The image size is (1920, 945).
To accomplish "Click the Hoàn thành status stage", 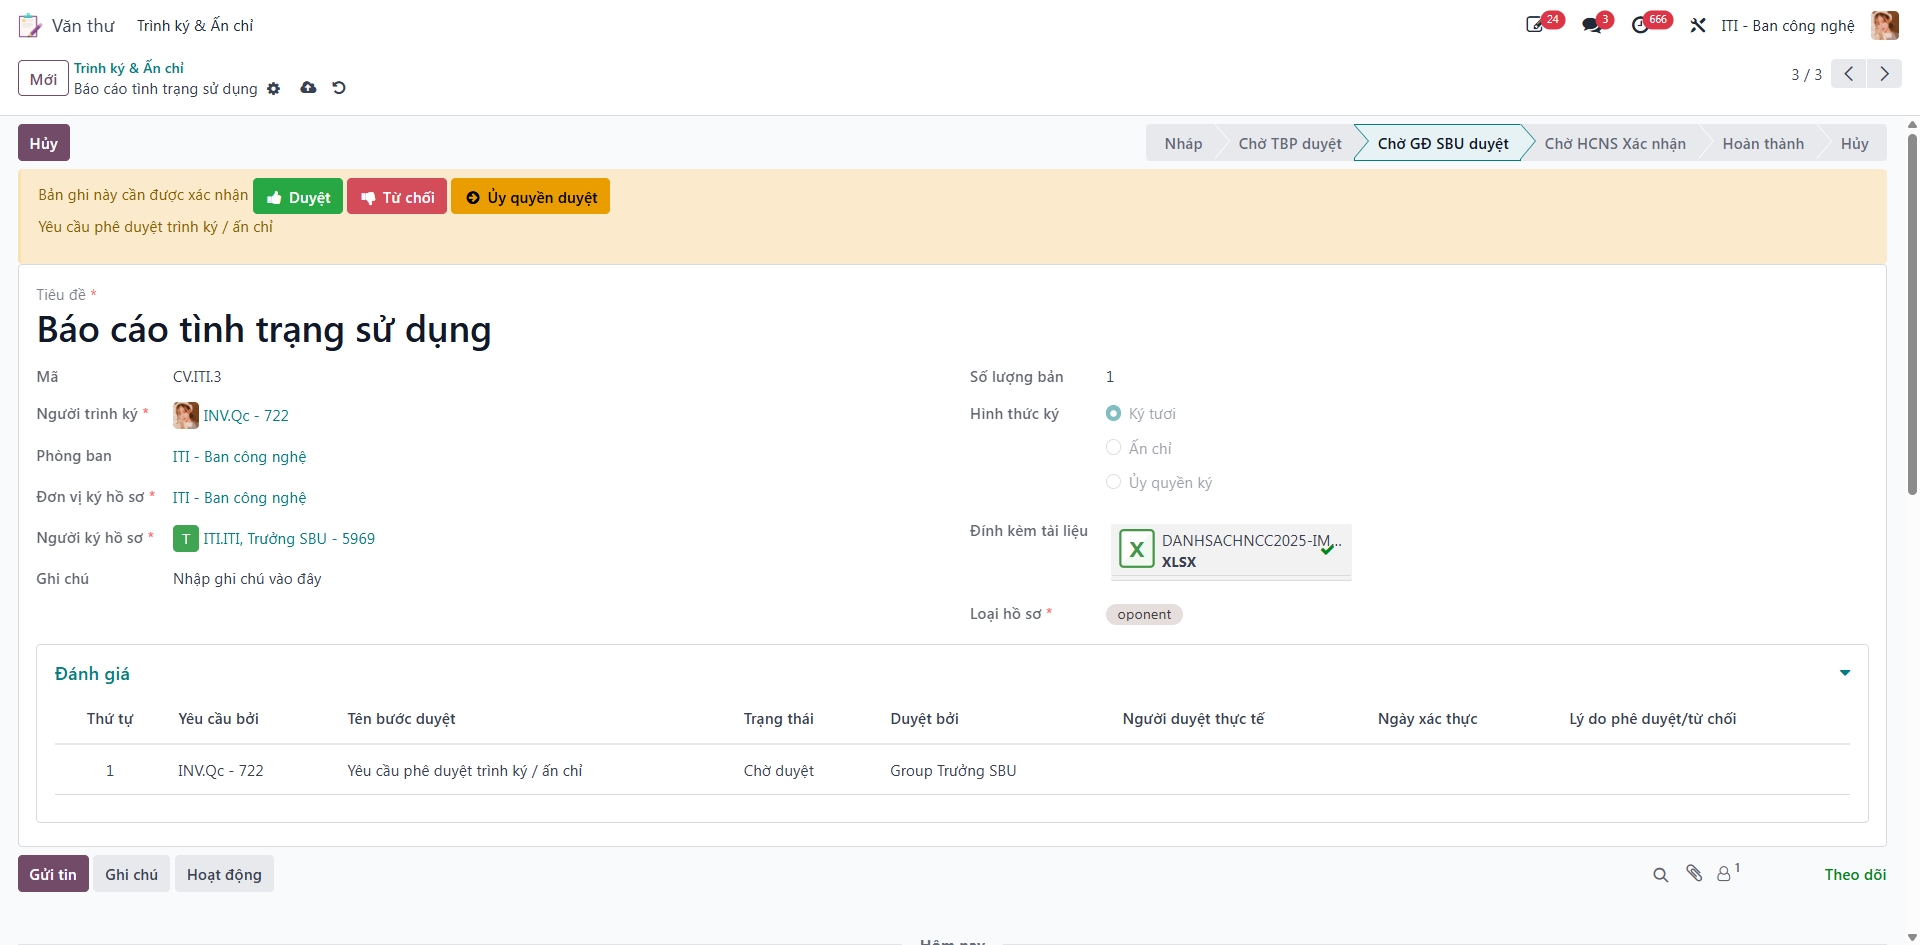I will click(1763, 143).
